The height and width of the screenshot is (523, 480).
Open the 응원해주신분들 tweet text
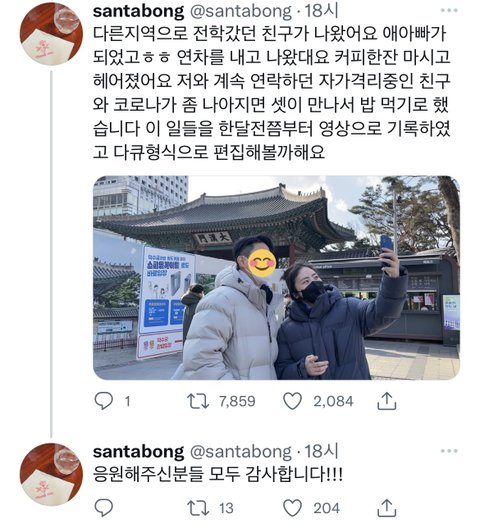[218, 474]
